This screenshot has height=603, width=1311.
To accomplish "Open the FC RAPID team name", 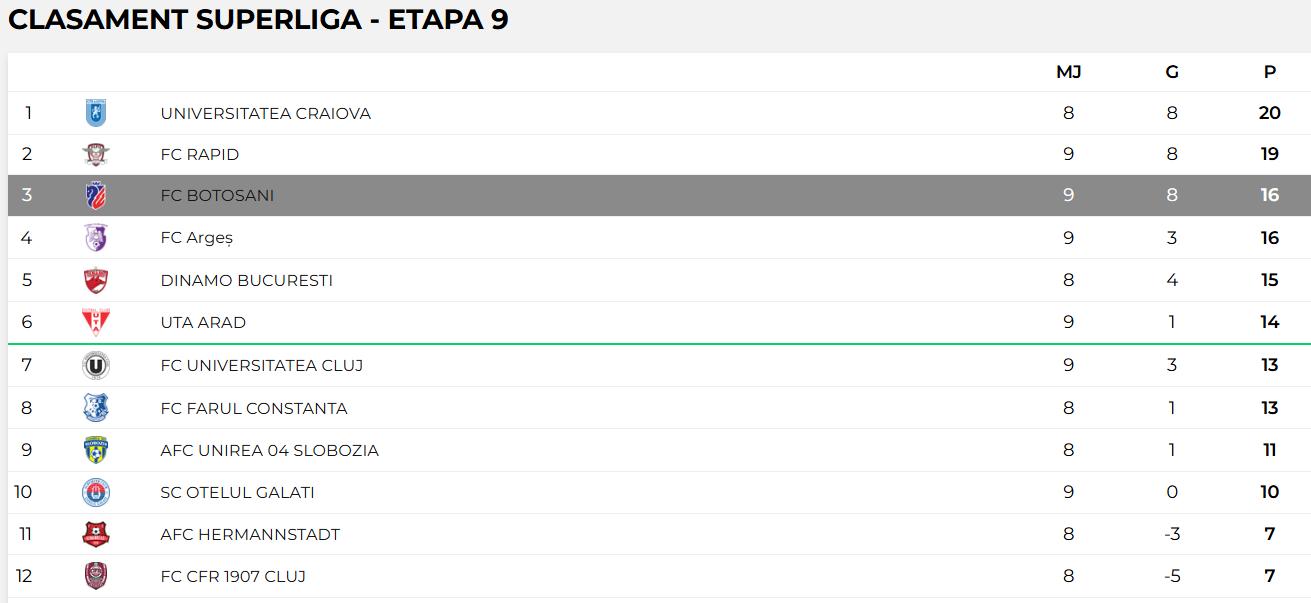I will (199, 155).
